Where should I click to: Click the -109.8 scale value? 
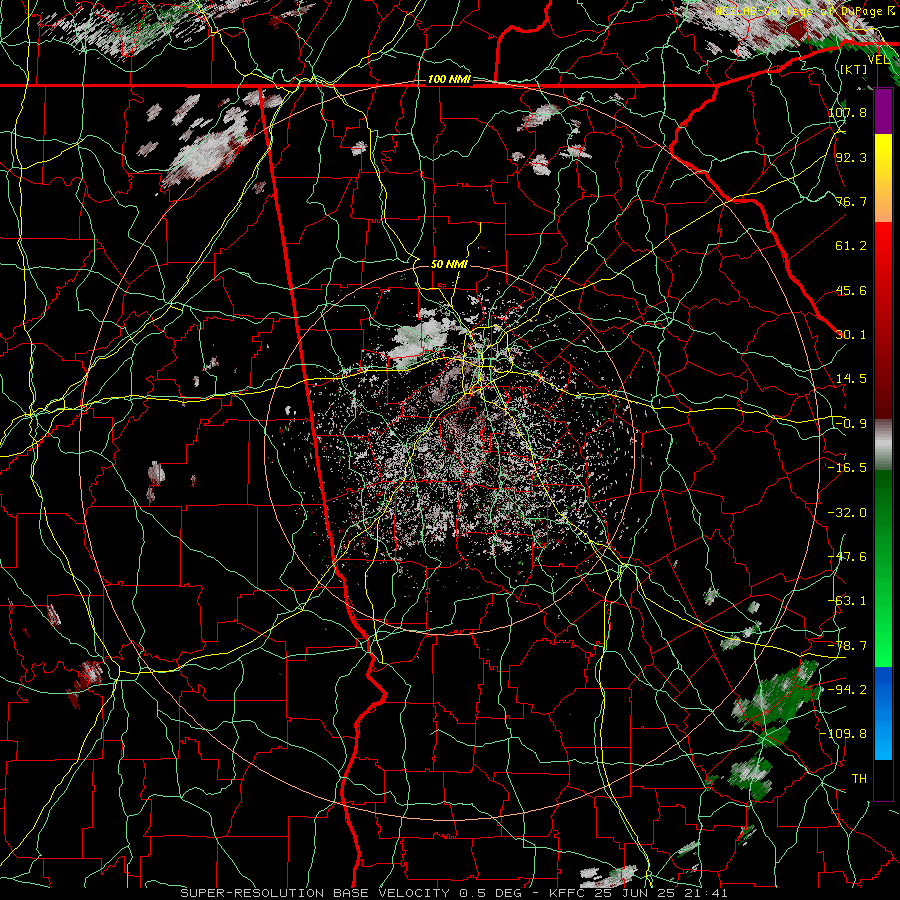pos(844,734)
